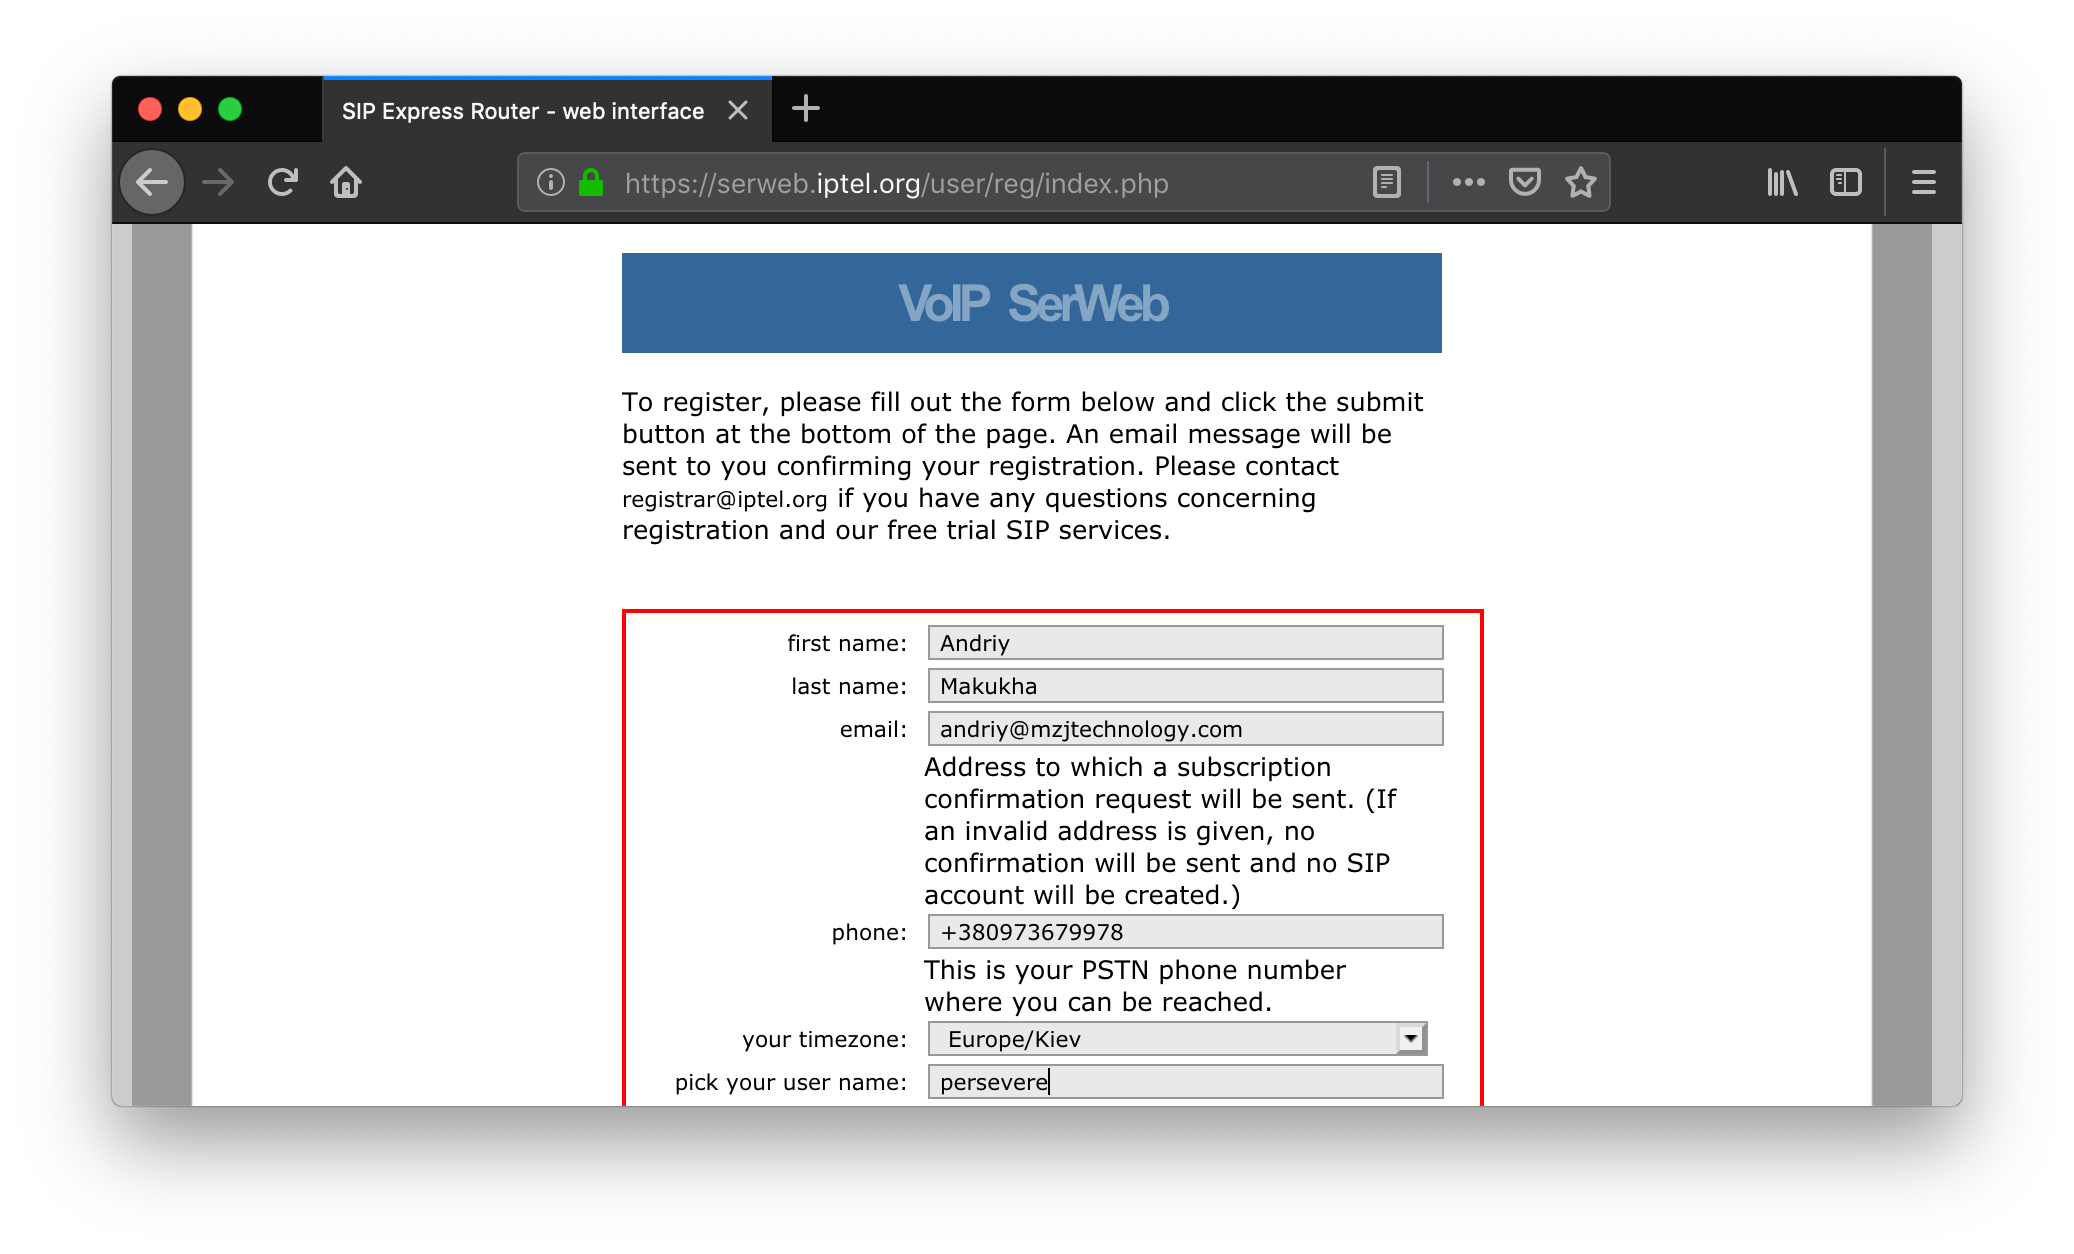Click the green secure connection padlock
Screen dimensions: 2074x1254
(x=591, y=183)
